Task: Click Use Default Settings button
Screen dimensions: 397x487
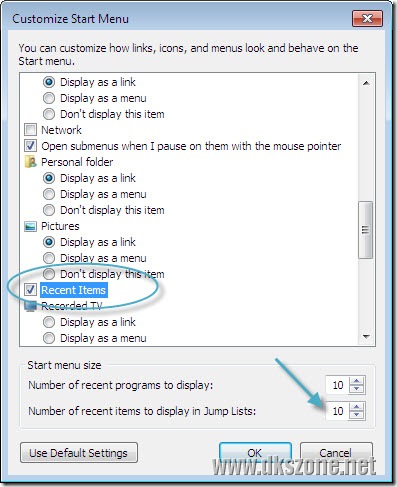Action: pyautogui.click(x=79, y=453)
